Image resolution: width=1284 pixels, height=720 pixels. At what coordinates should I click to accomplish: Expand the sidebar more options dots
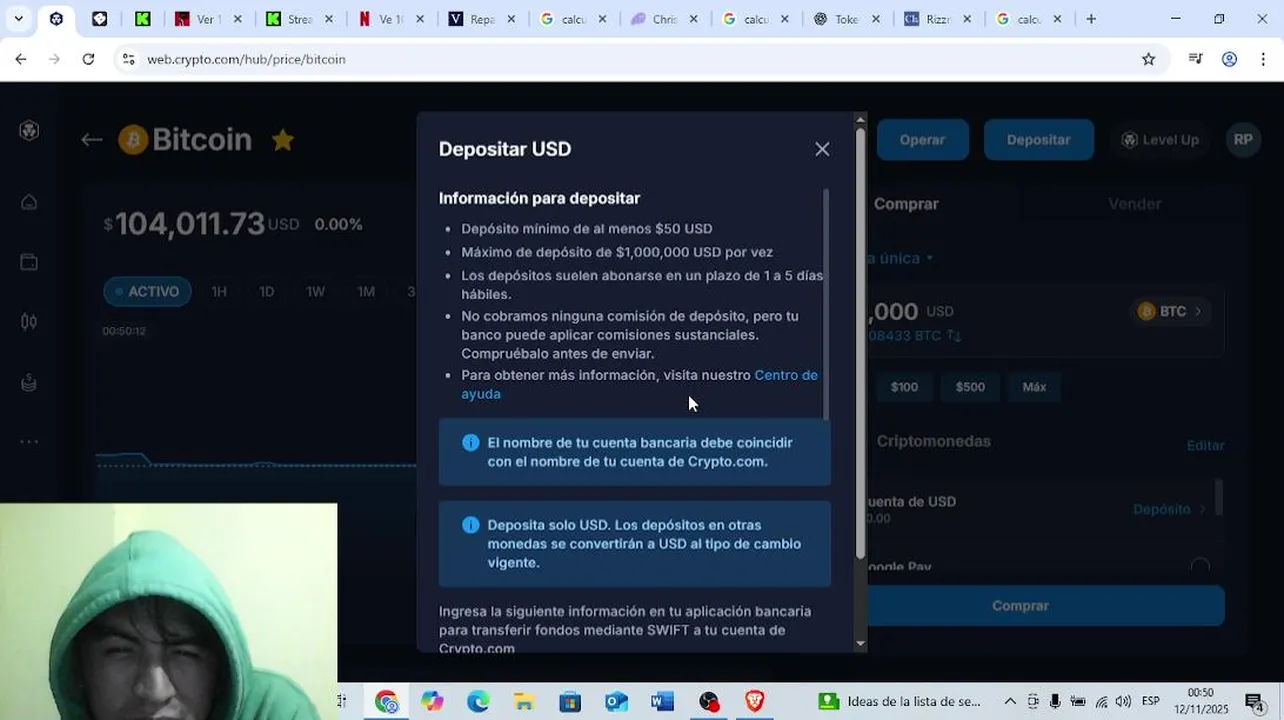[29, 441]
